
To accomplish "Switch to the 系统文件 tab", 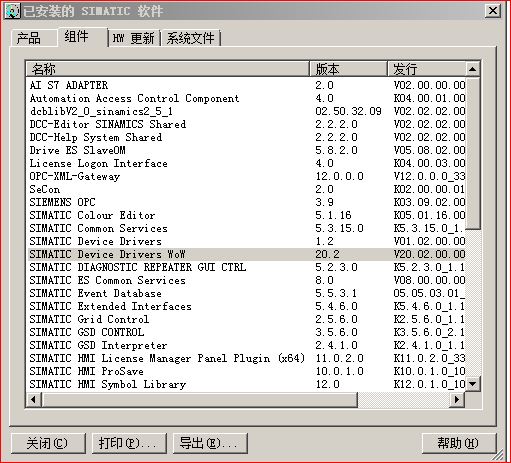I will tap(190, 38).
